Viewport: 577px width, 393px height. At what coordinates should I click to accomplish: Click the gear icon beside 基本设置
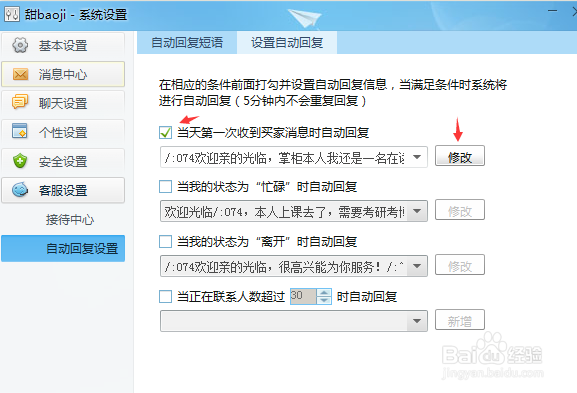(x=20, y=45)
